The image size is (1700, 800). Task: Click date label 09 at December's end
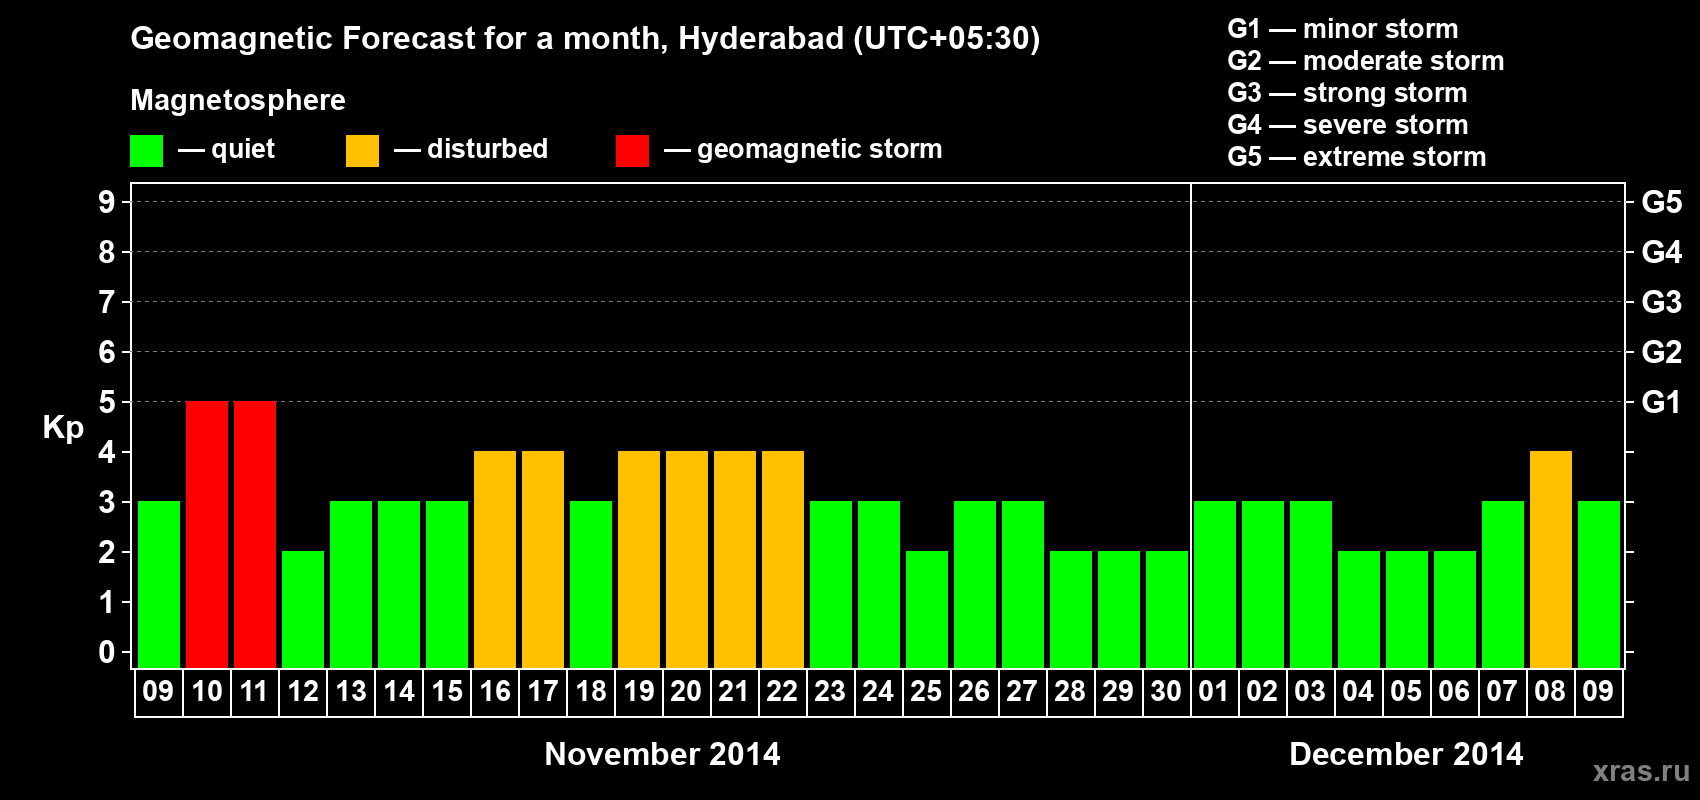pos(1598,692)
